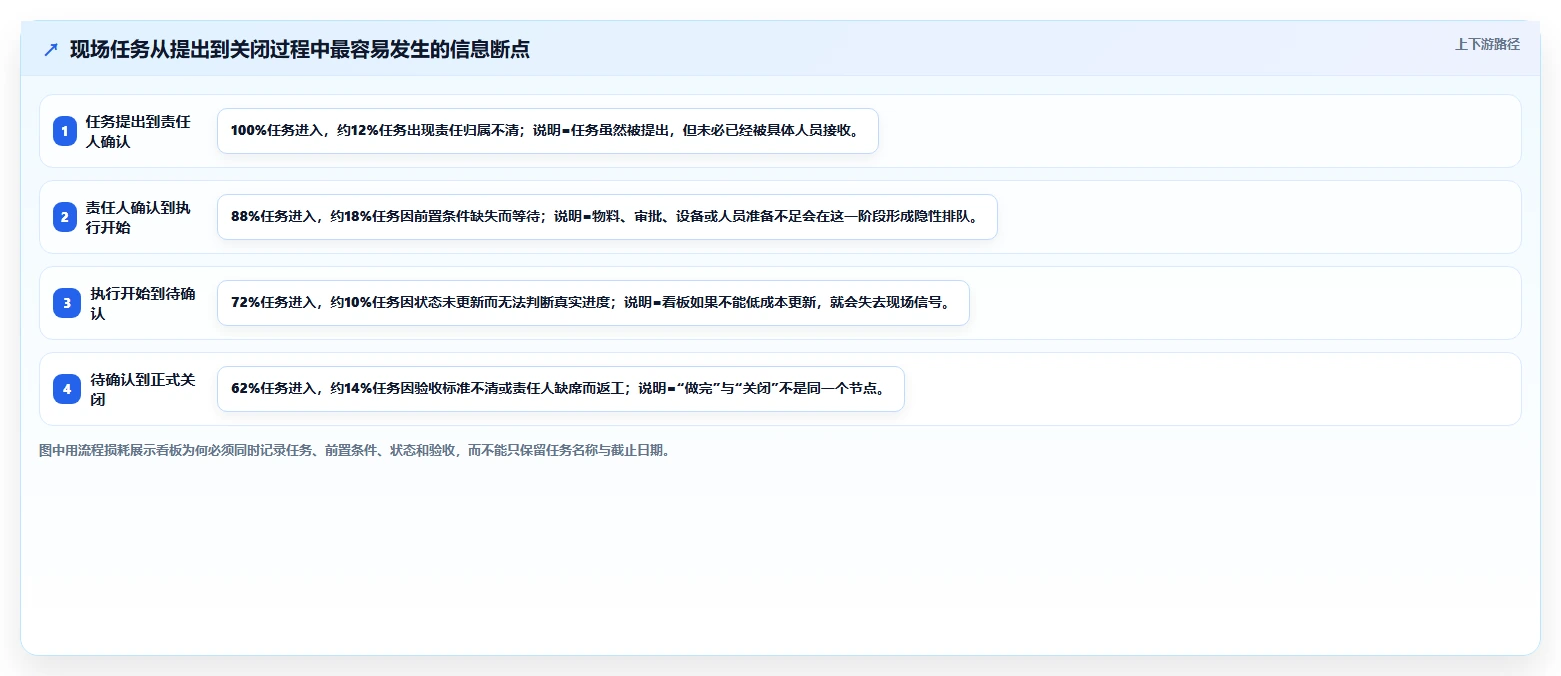Click the description starting with 88%任务进入
This screenshot has height=676, width=1561.
tap(607, 217)
